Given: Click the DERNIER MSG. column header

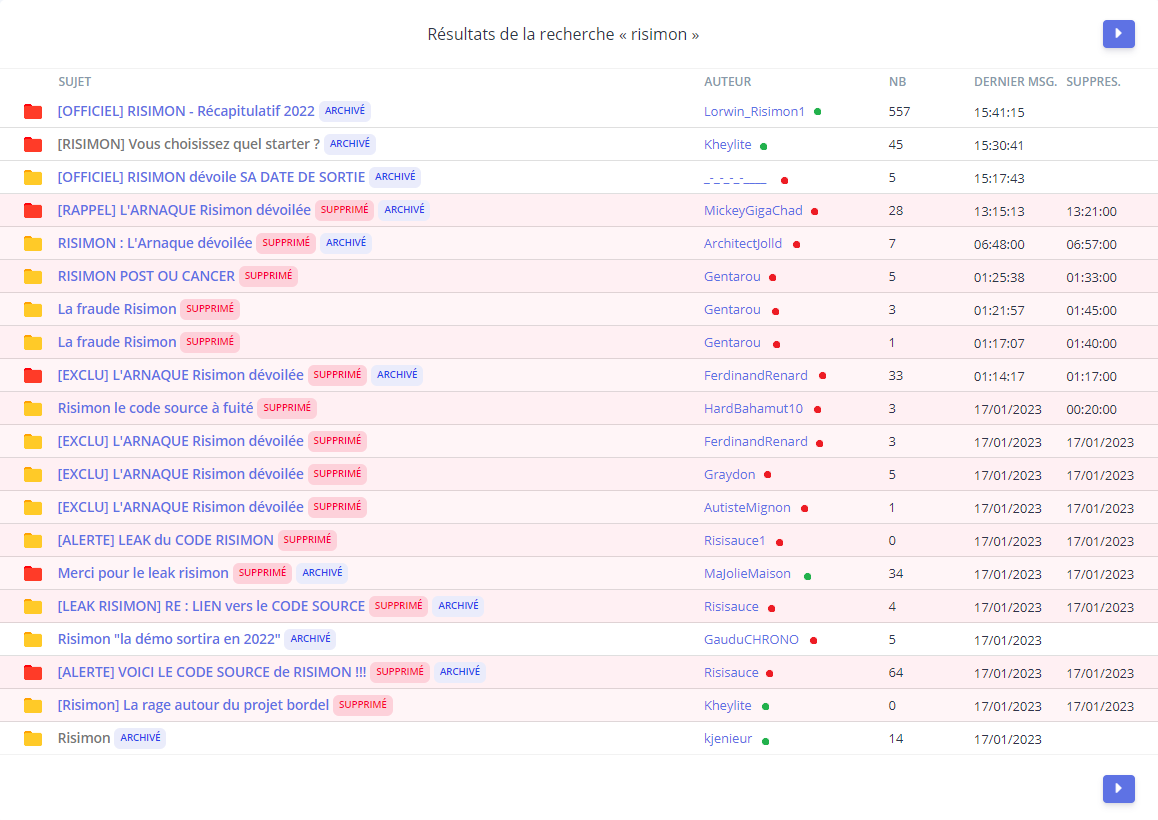Looking at the screenshot, I should click(x=1014, y=82).
